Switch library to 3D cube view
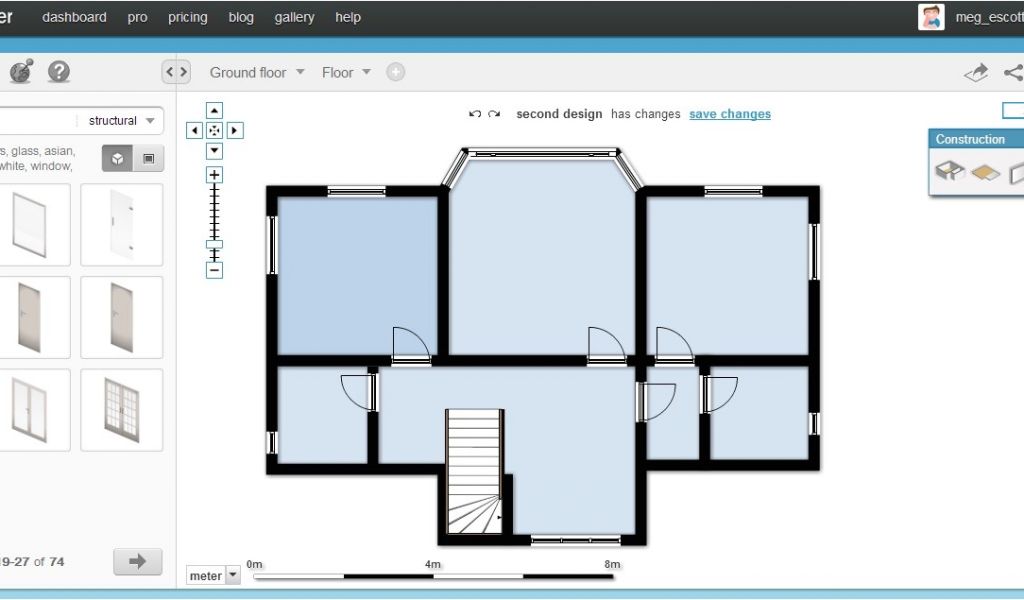The width and height of the screenshot is (1024, 600). [118, 158]
